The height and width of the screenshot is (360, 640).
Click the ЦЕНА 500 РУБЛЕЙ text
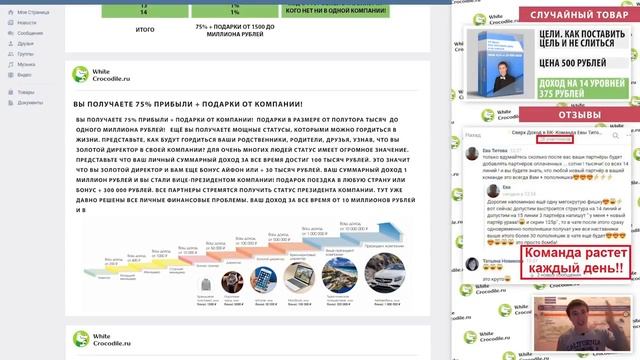coord(573,63)
